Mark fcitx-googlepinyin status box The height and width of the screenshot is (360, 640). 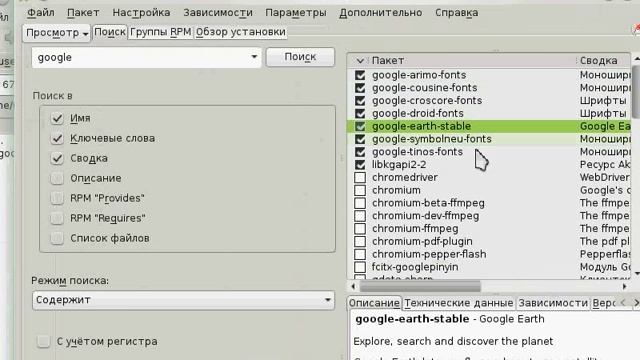point(360,267)
